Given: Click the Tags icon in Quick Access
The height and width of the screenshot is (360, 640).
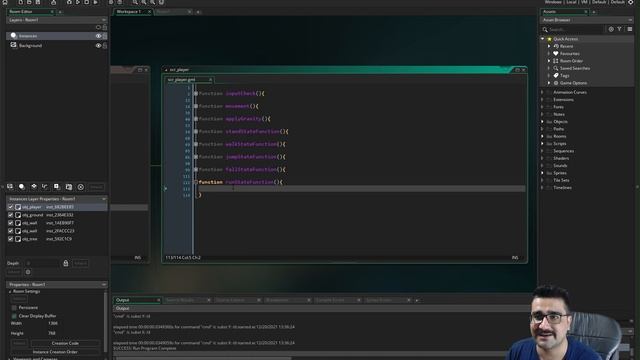Looking at the screenshot, I should click(556, 76).
